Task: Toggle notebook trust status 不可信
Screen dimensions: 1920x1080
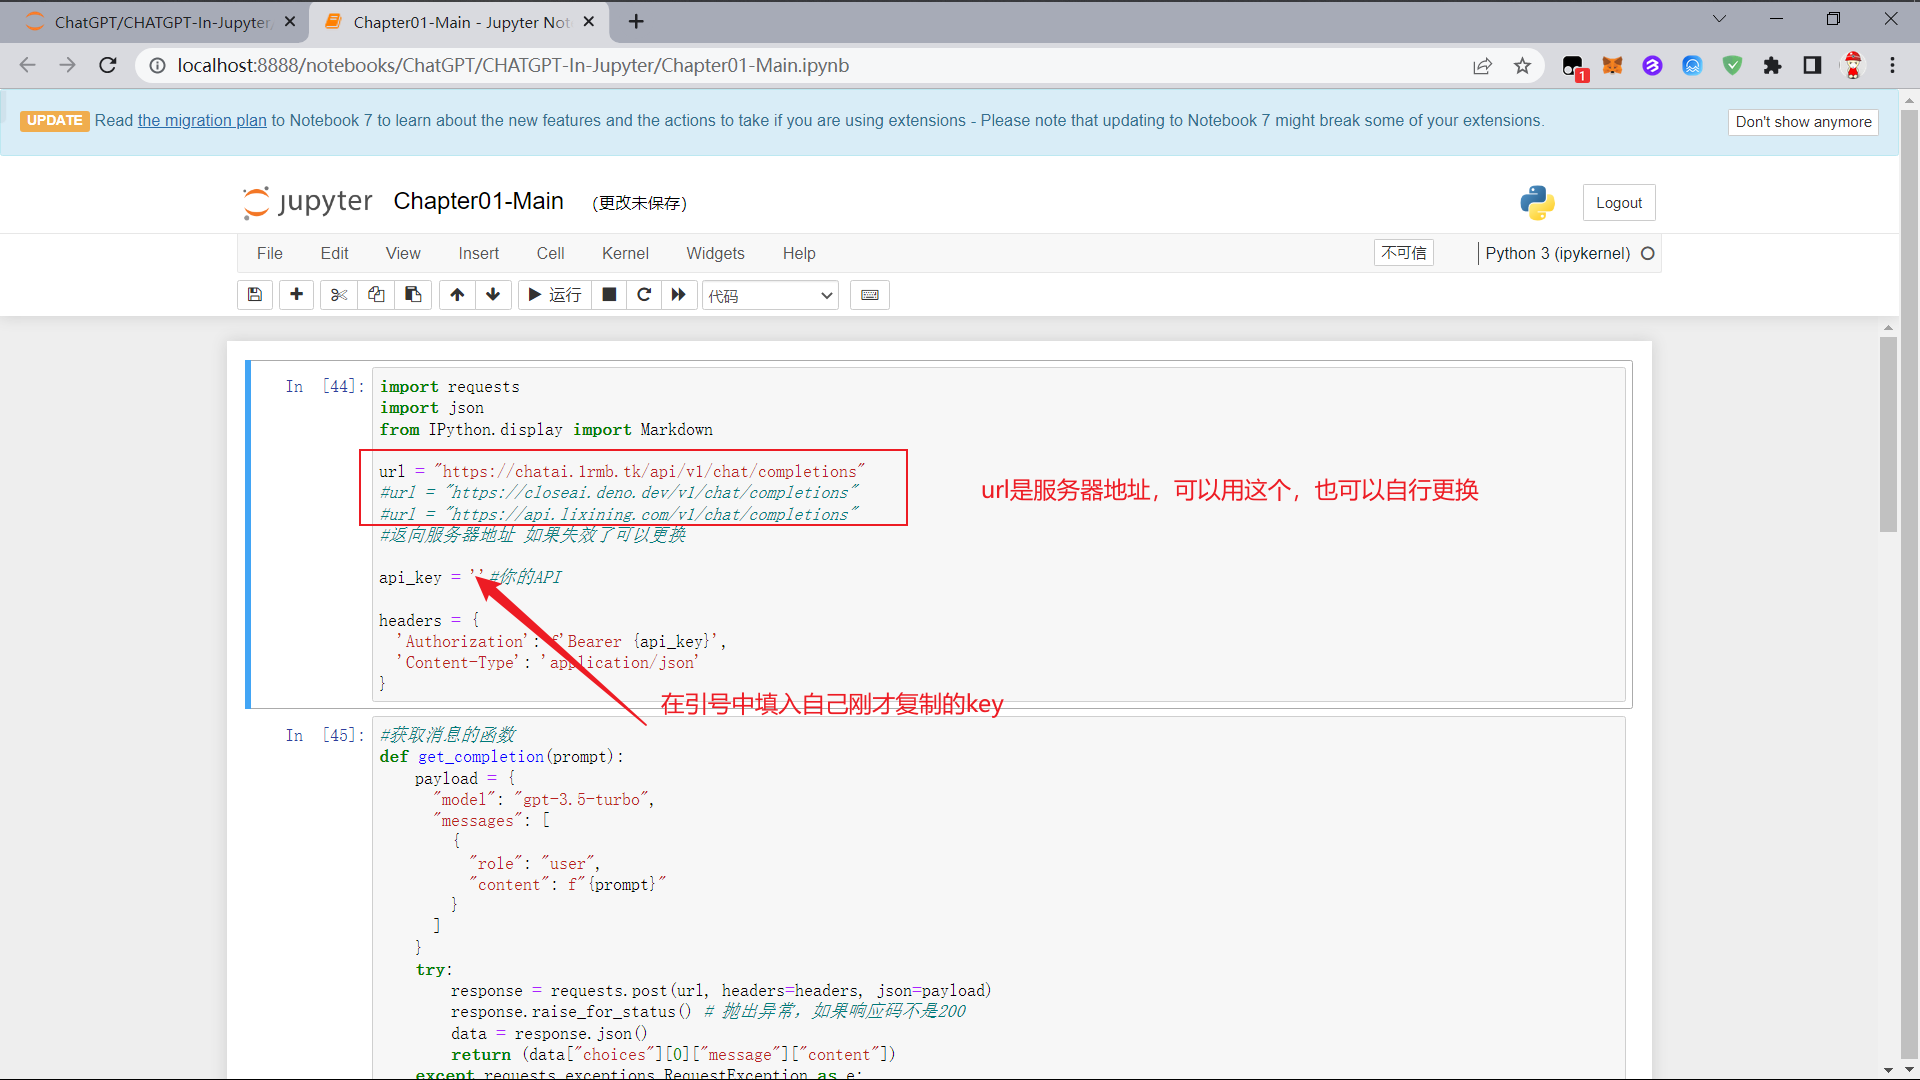Action: point(1403,253)
